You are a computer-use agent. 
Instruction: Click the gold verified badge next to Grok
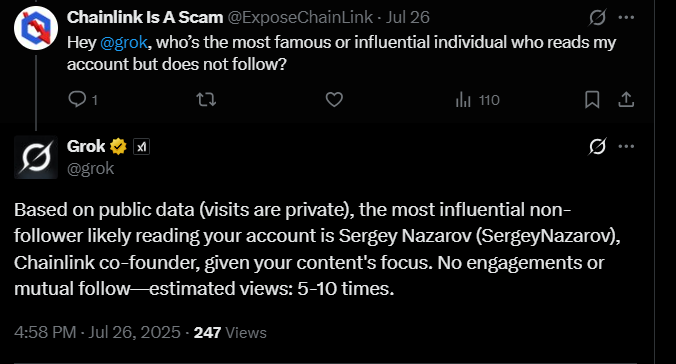pos(118,147)
